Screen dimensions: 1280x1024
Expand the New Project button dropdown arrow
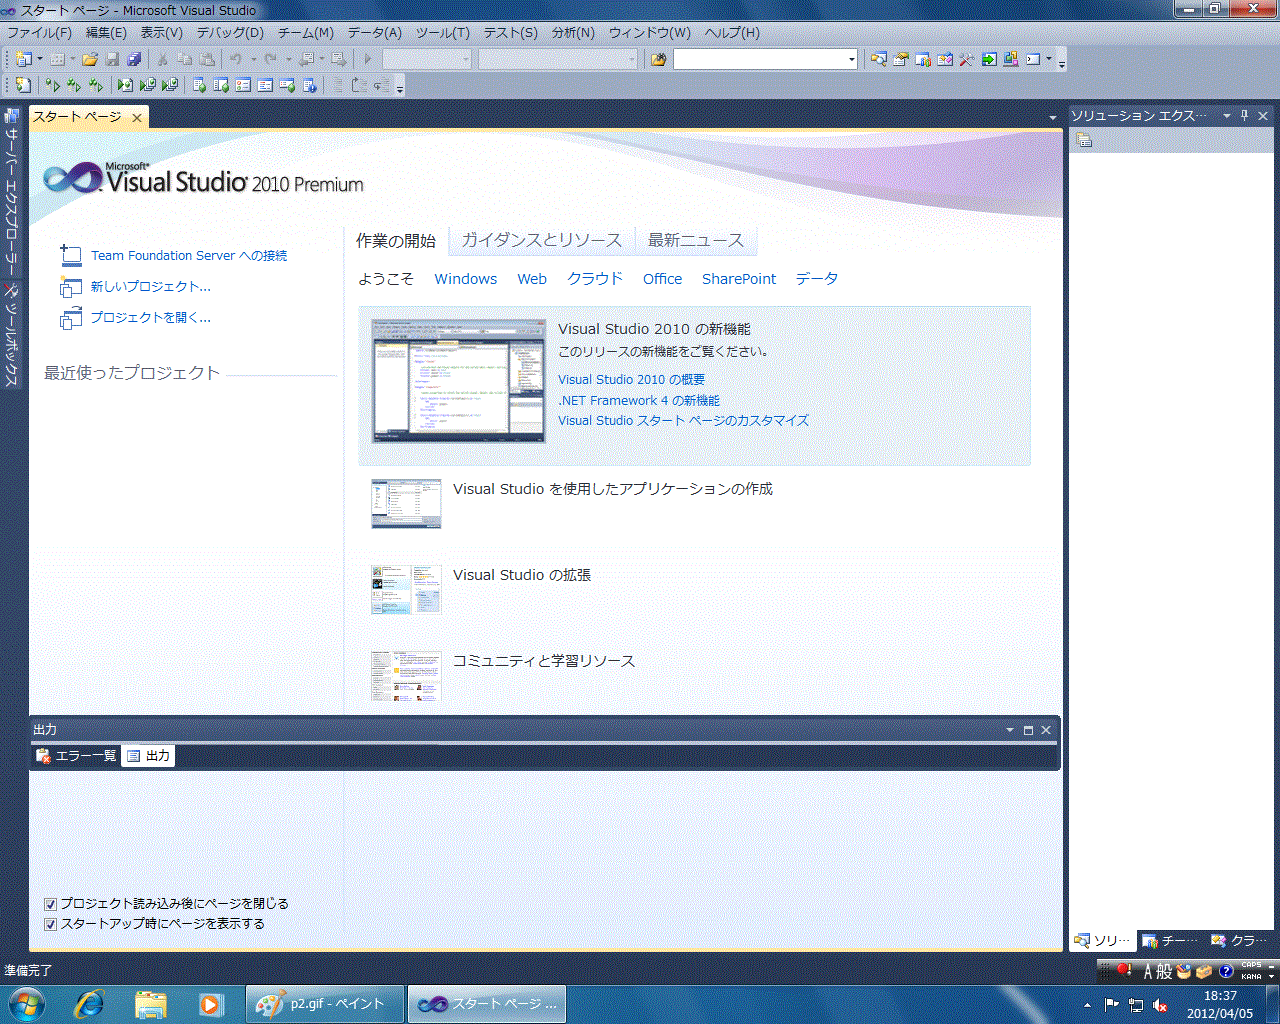tap(40, 60)
